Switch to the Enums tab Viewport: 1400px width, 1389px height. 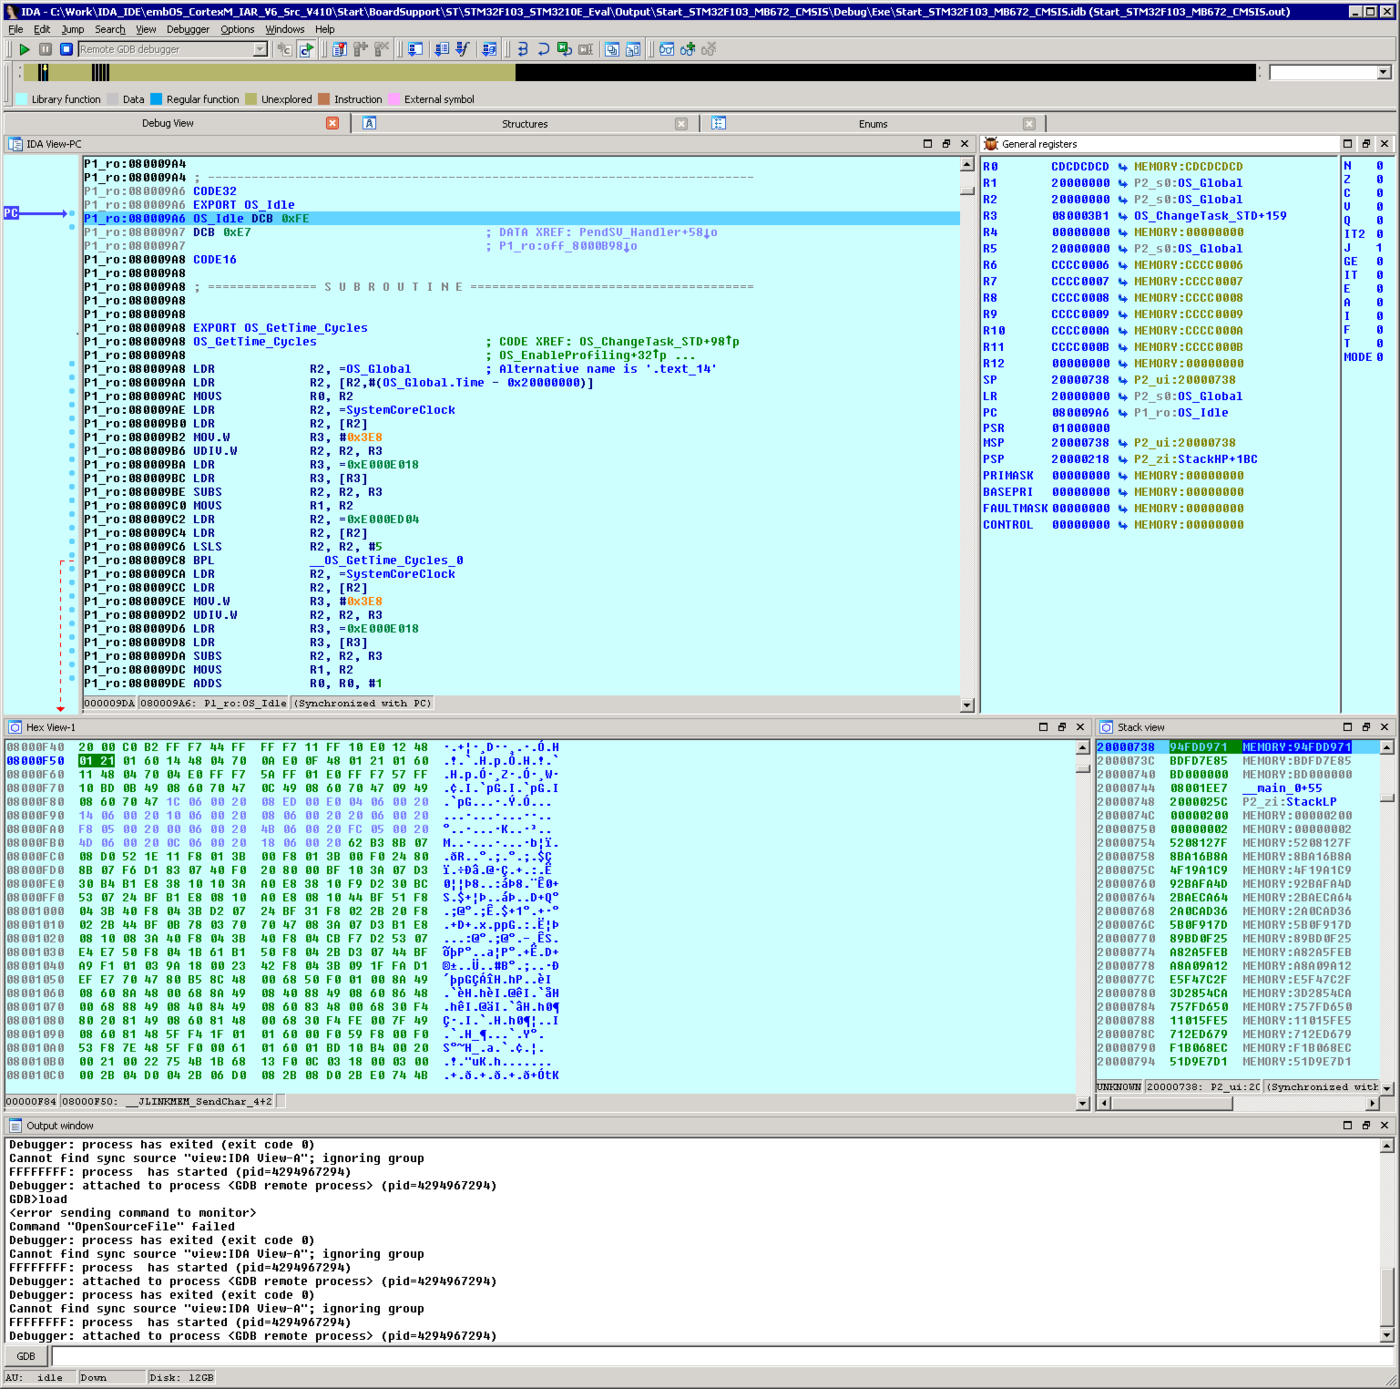[872, 124]
